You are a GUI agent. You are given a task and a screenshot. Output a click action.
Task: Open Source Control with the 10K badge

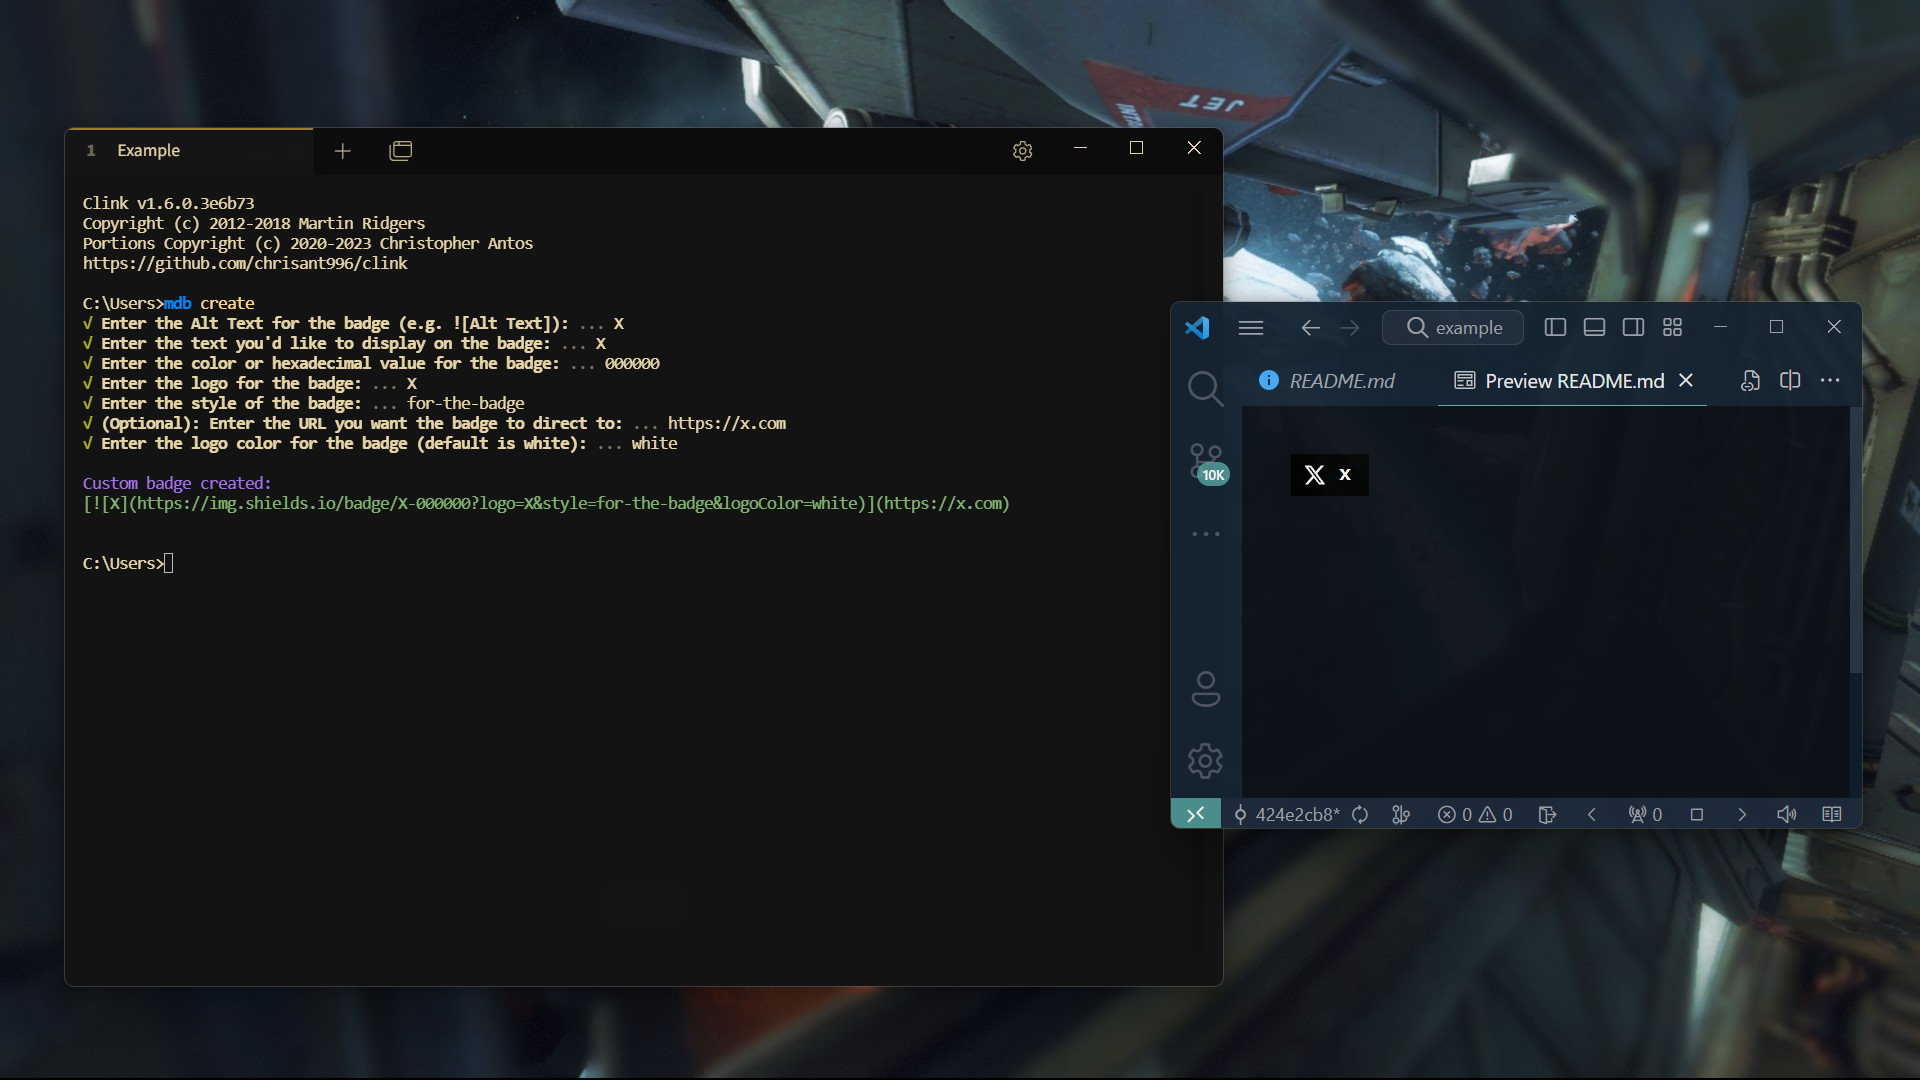(x=1207, y=463)
